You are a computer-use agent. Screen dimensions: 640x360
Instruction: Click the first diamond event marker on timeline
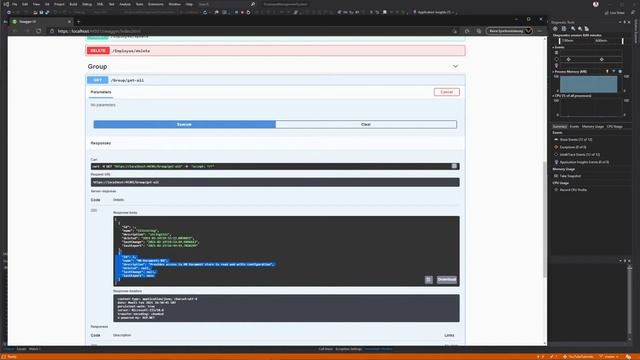(x=569, y=59)
